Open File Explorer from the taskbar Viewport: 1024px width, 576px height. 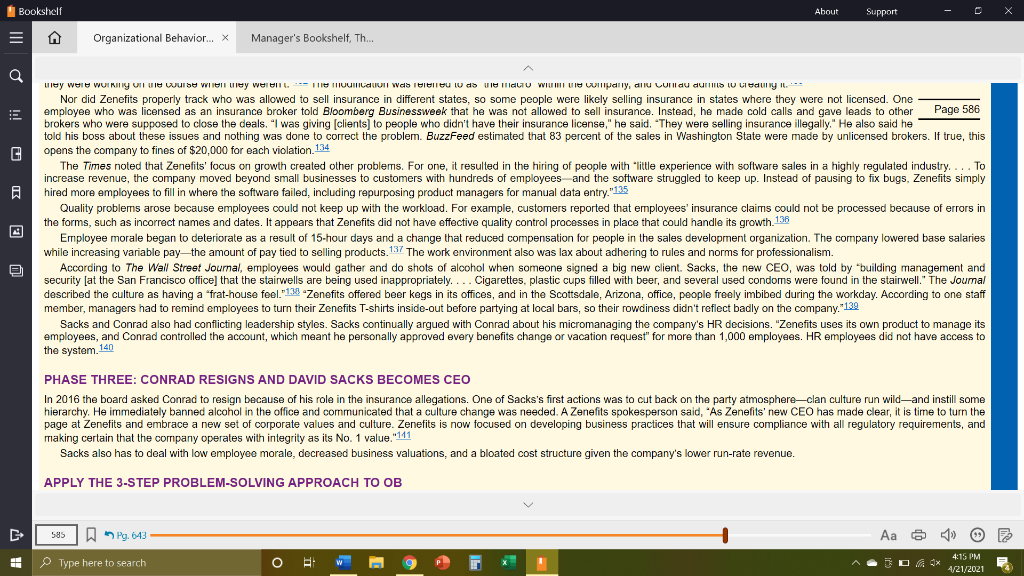[376, 562]
